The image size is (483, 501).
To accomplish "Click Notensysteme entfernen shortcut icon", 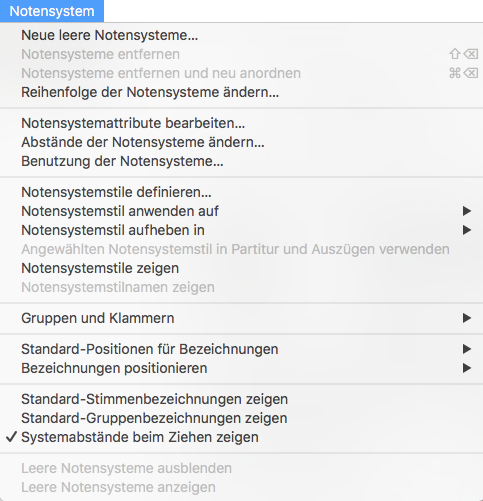I will coord(464,54).
